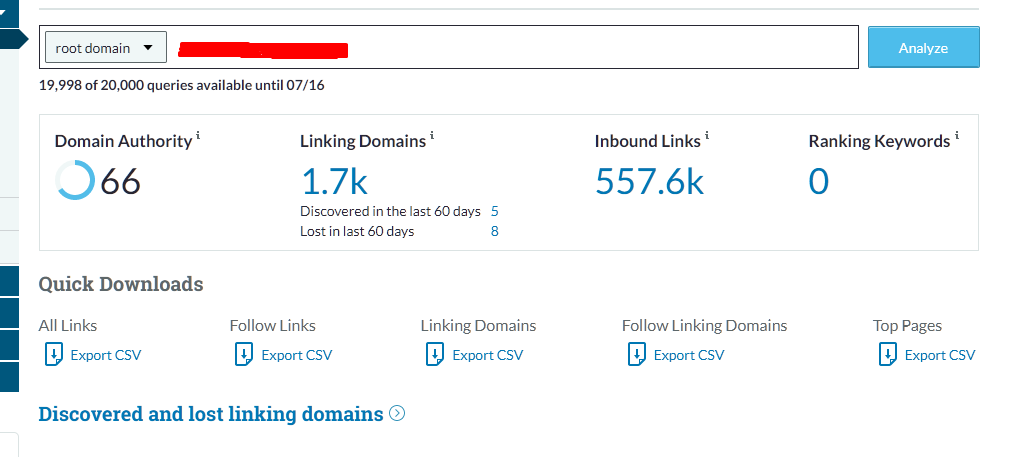Click the Domain Authority info icon
The width and height of the screenshot is (1019, 457).
coord(198,135)
